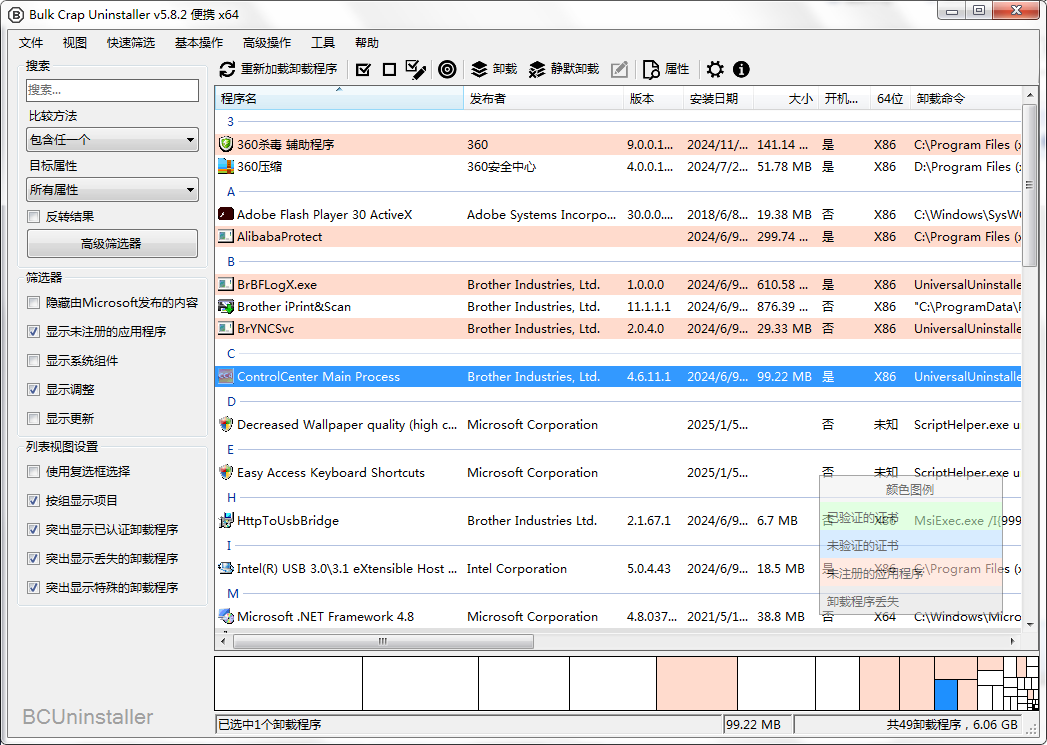Click the target crosshair toolbar icon
This screenshot has width=1047, height=745.
coord(447,69)
